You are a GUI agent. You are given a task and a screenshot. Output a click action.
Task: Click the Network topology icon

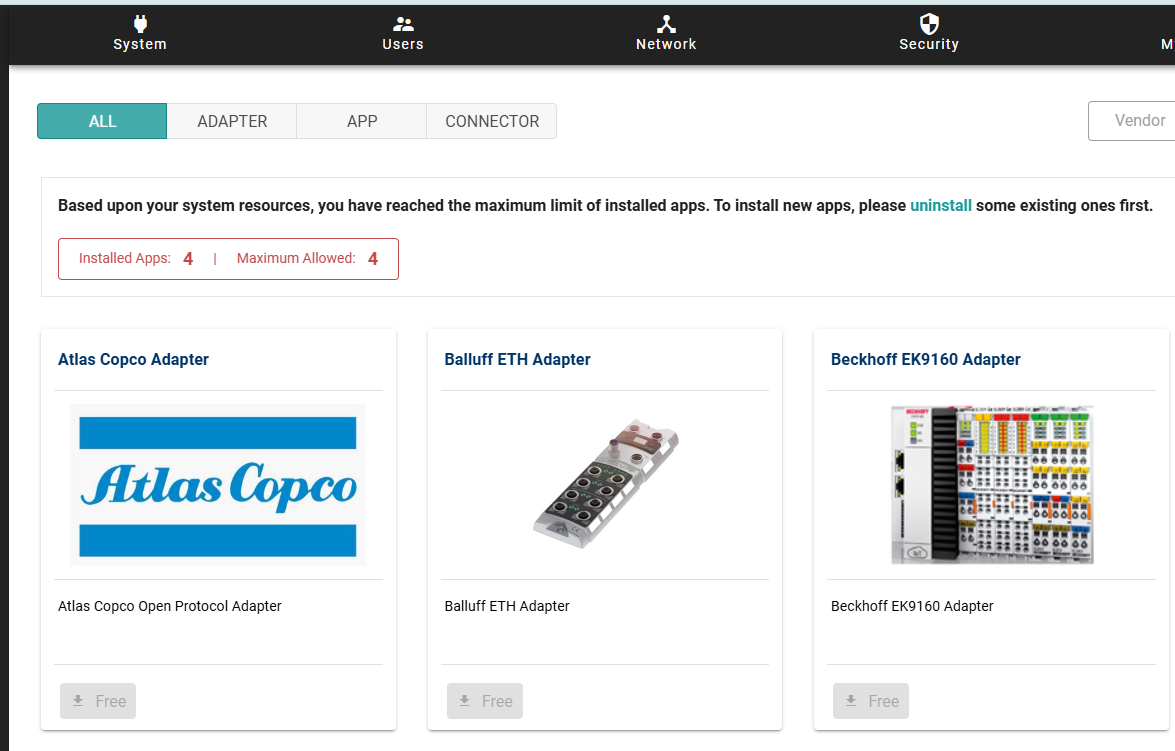click(x=666, y=24)
